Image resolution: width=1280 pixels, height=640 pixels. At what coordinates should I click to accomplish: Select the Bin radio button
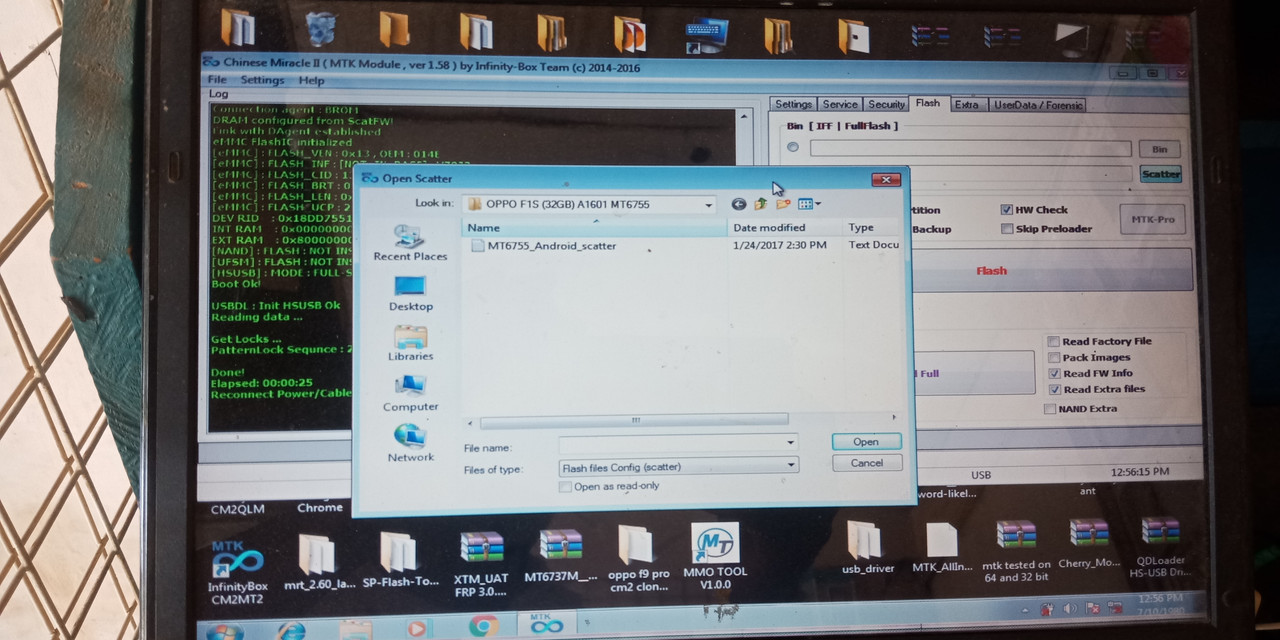[794, 148]
